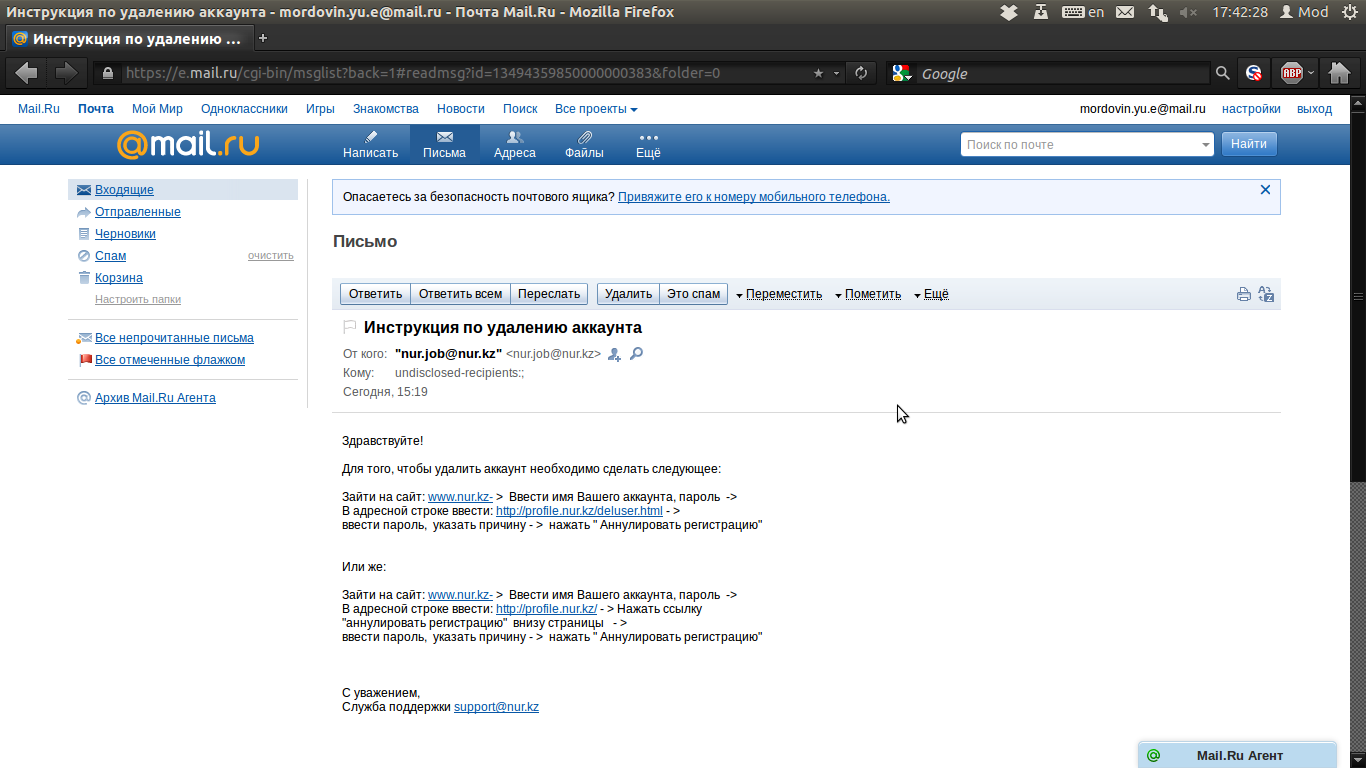Show Все отмеченные флажком letters
Screen dimensions: 1366x768
click(170, 360)
